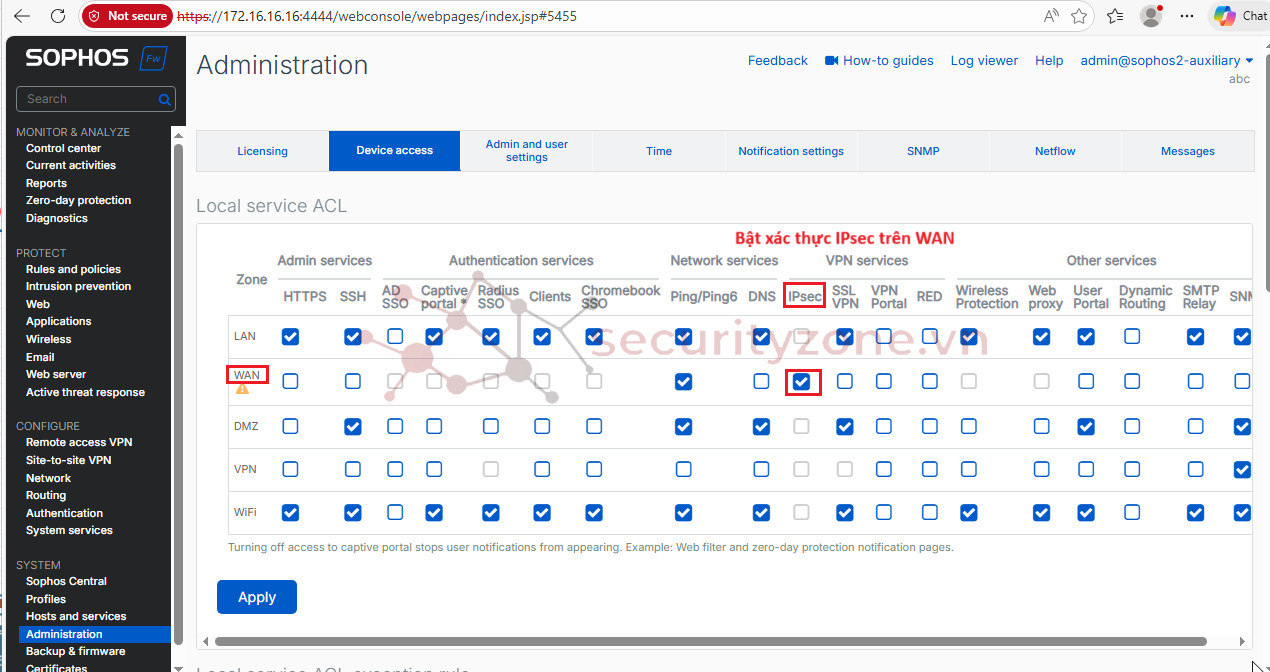The width and height of the screenshot is (1270, 672).
Task: Enable HTTPS access for WAN zone
Action: pyautogui.click(x=290, y=381)
